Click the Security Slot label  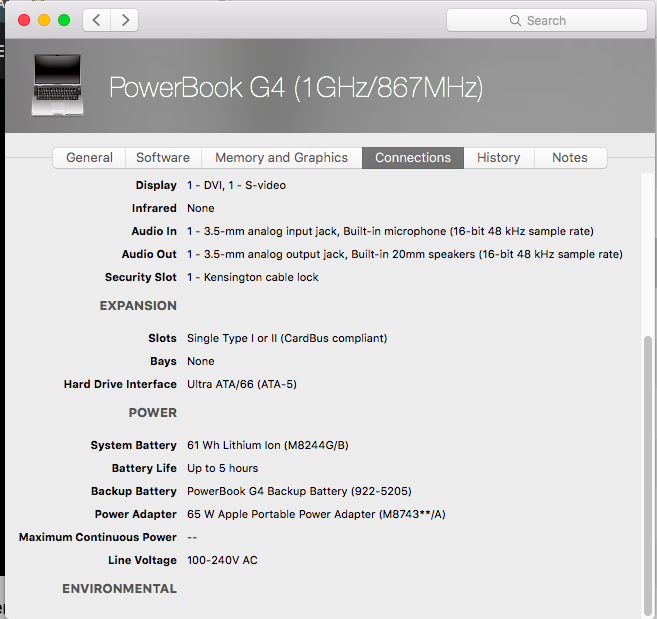pos(141,277)
